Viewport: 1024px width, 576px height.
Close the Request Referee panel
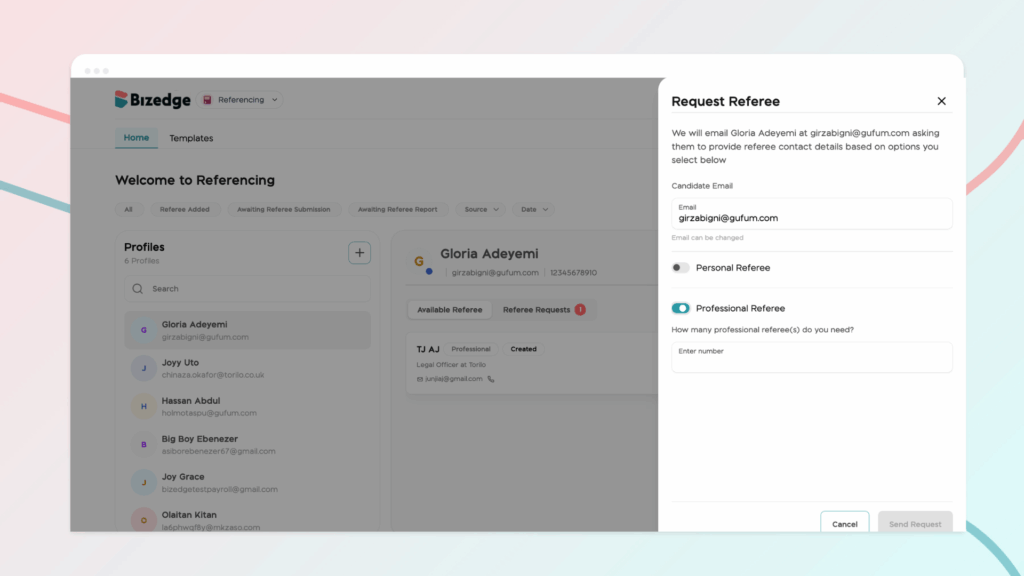(941, 101)
